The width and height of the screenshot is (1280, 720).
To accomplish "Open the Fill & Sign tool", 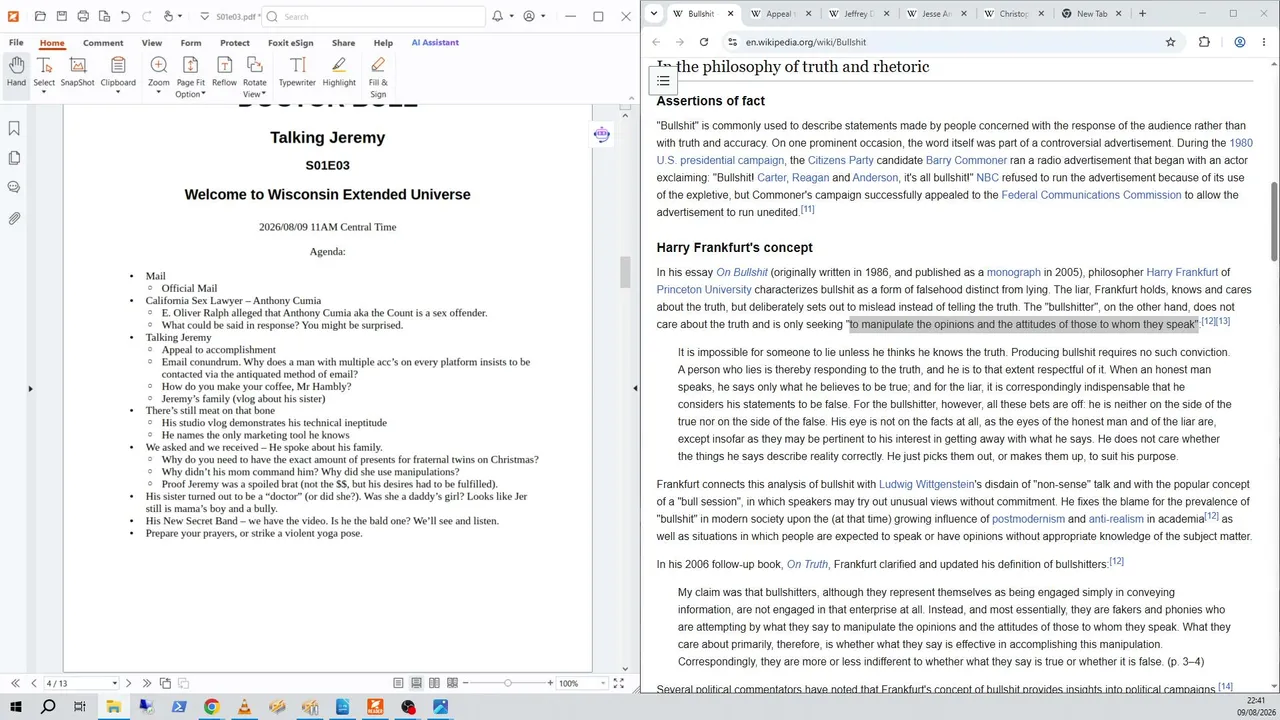I will (x=378, y=77).
